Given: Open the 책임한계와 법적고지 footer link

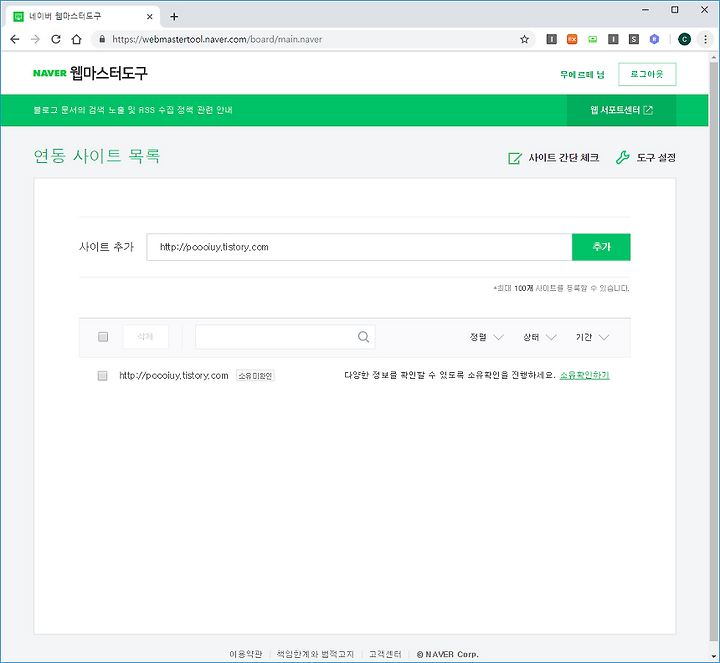Looking at the screenshot, I should pyautogui.click(x=315, y=654).
